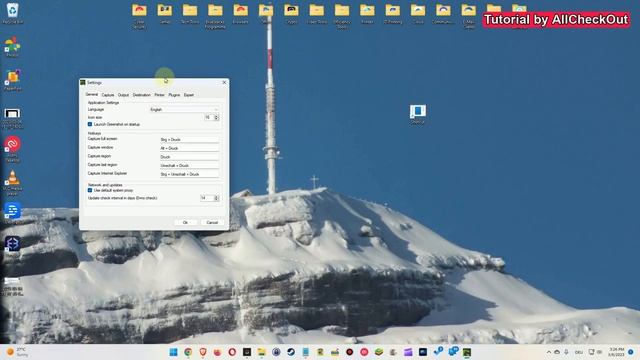Click the Capture last region hotkey field
This screenshot has height=360, width=640.
click(x=189, y=165)
